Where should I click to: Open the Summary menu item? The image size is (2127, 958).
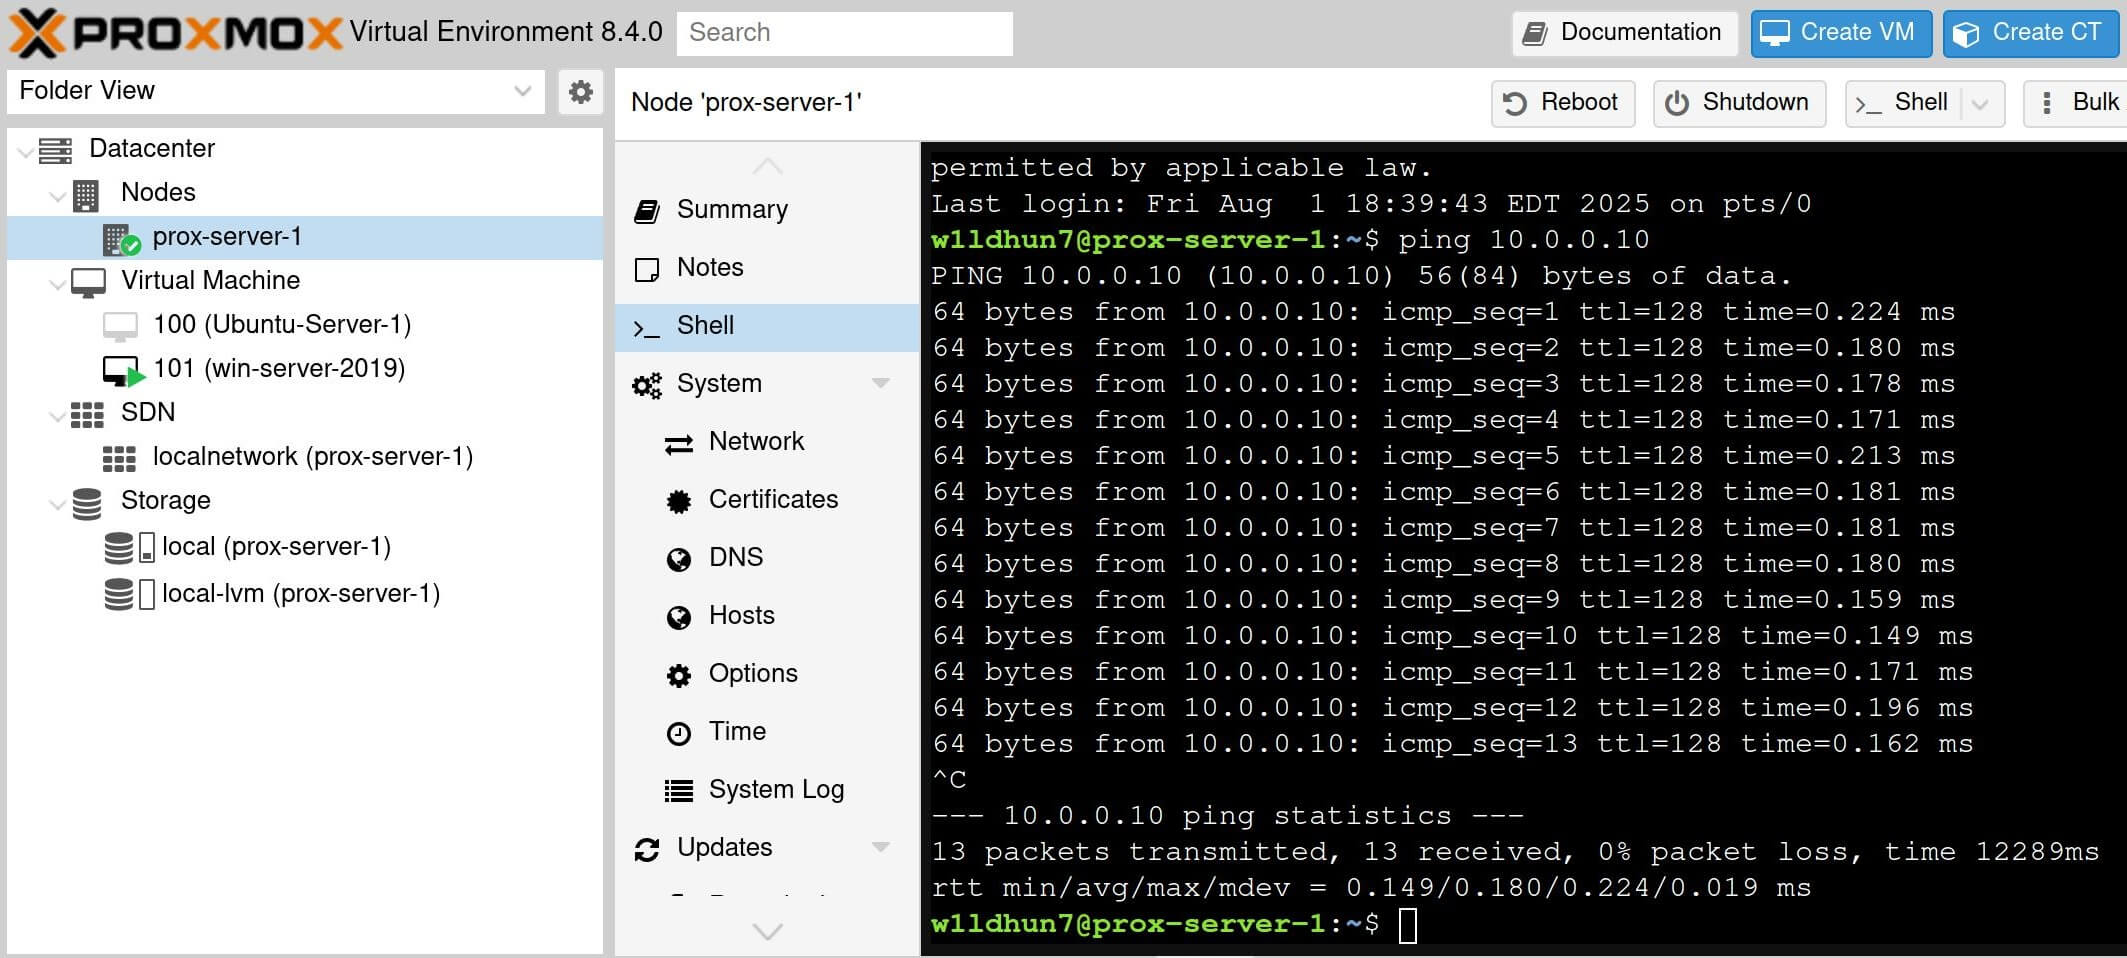coord(767,210)
